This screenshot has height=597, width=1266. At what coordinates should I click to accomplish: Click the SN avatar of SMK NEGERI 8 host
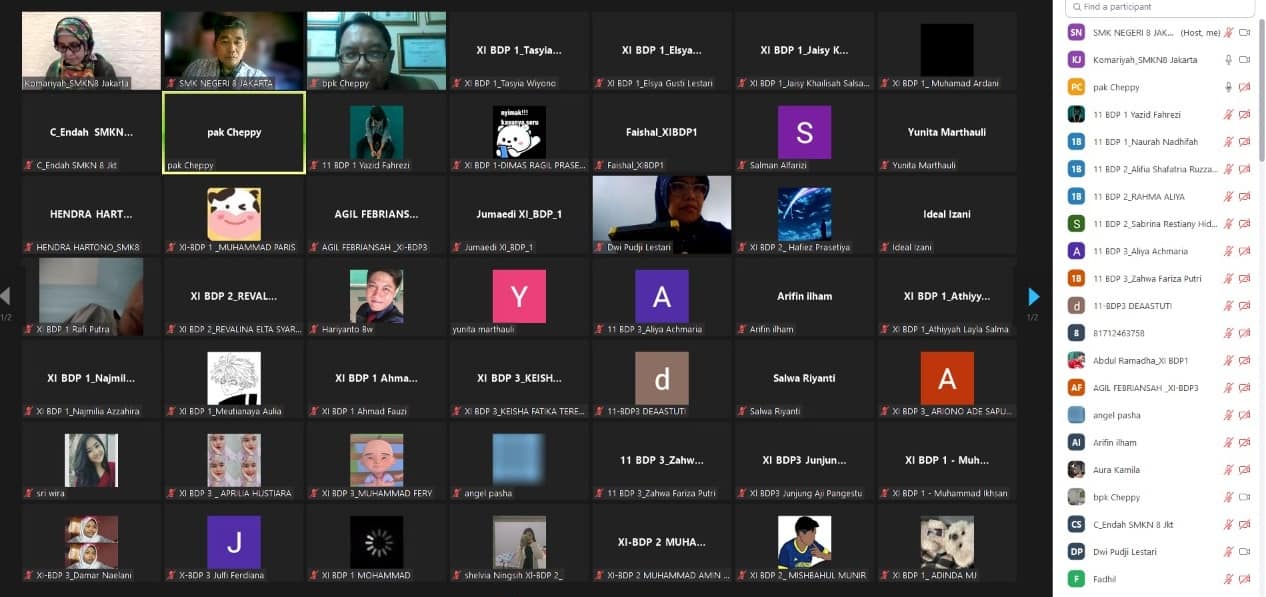[1076, 32]
